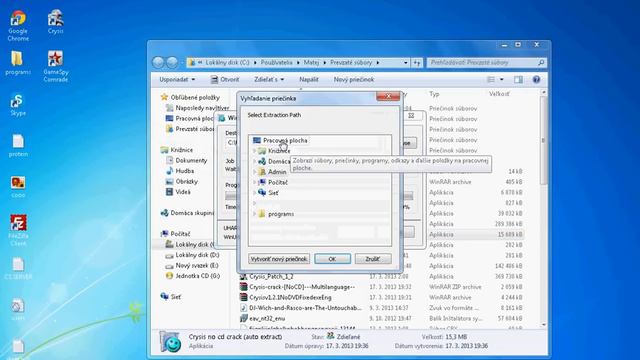Select Crysisv1.2.1NoDVDFixedexeEng archive
The height and width of the screenshot is (360, 640).
coord(290,298)
